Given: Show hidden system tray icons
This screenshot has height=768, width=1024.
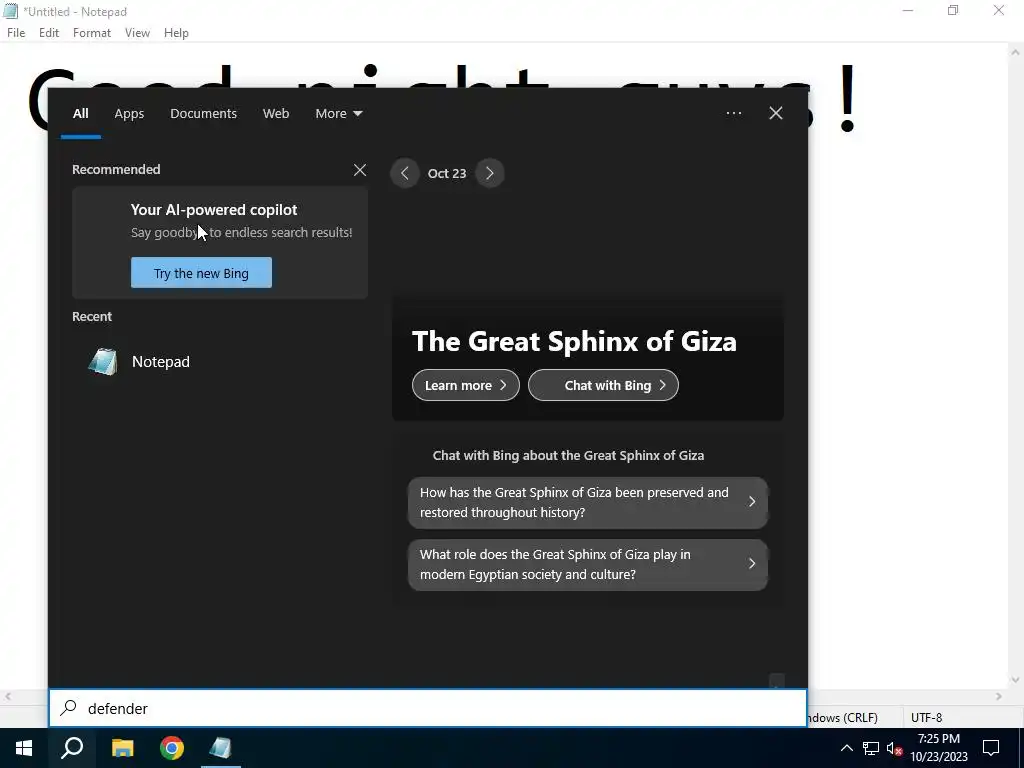Looking at the screenshot, I should click(x=846, y=748).
